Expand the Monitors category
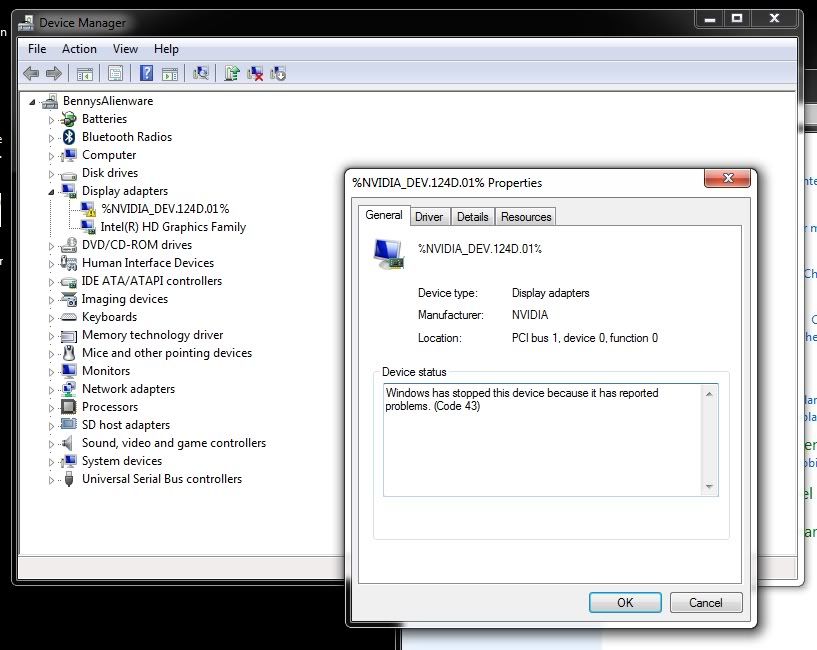The image size is (817, 650). [x=51, y=372]
